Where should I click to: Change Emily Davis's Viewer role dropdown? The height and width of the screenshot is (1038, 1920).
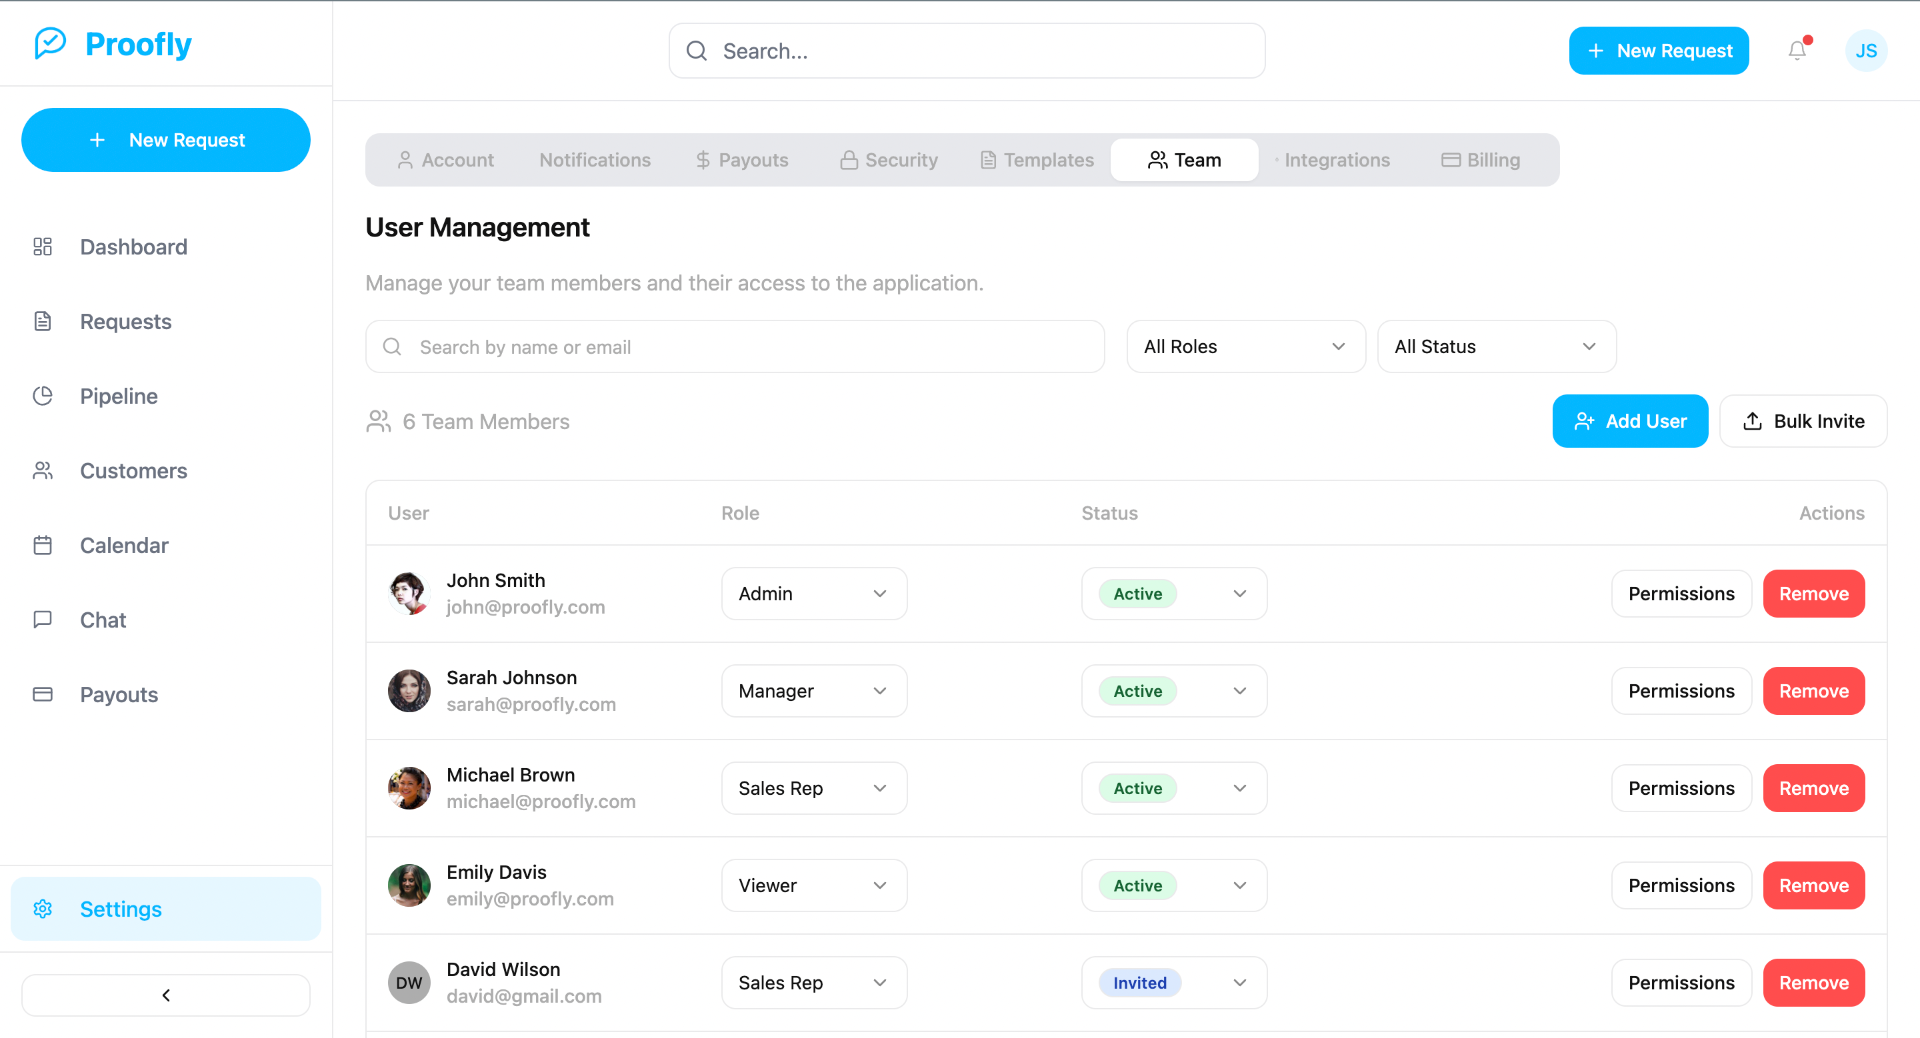813,886
